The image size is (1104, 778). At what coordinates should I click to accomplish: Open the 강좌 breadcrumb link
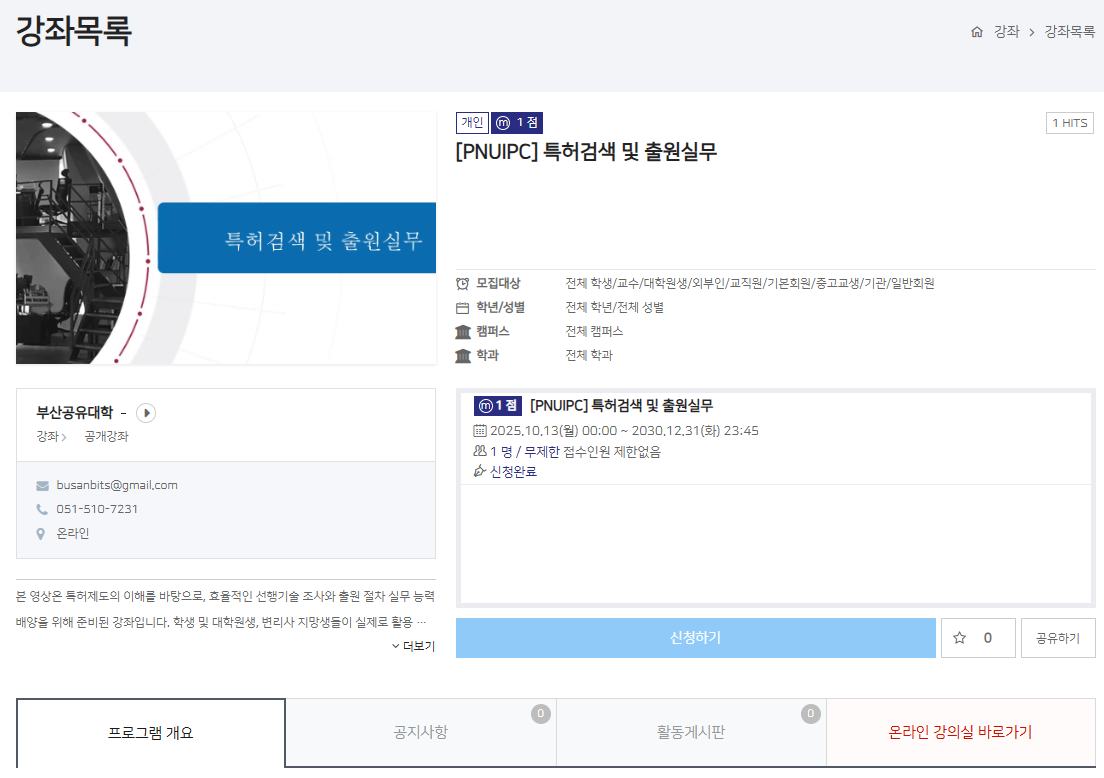1006,32
